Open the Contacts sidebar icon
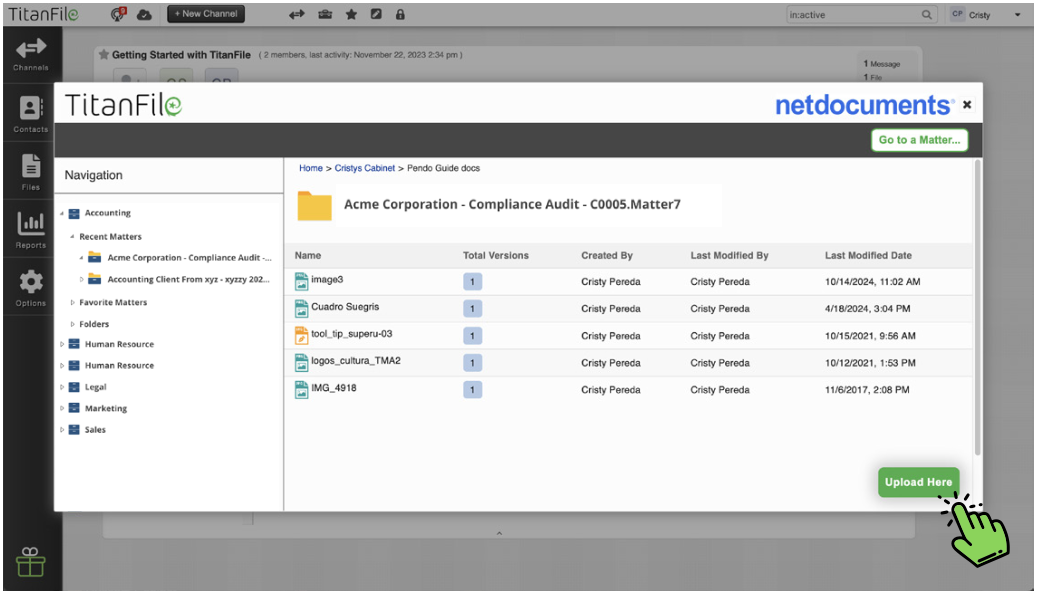 (30, 114)
